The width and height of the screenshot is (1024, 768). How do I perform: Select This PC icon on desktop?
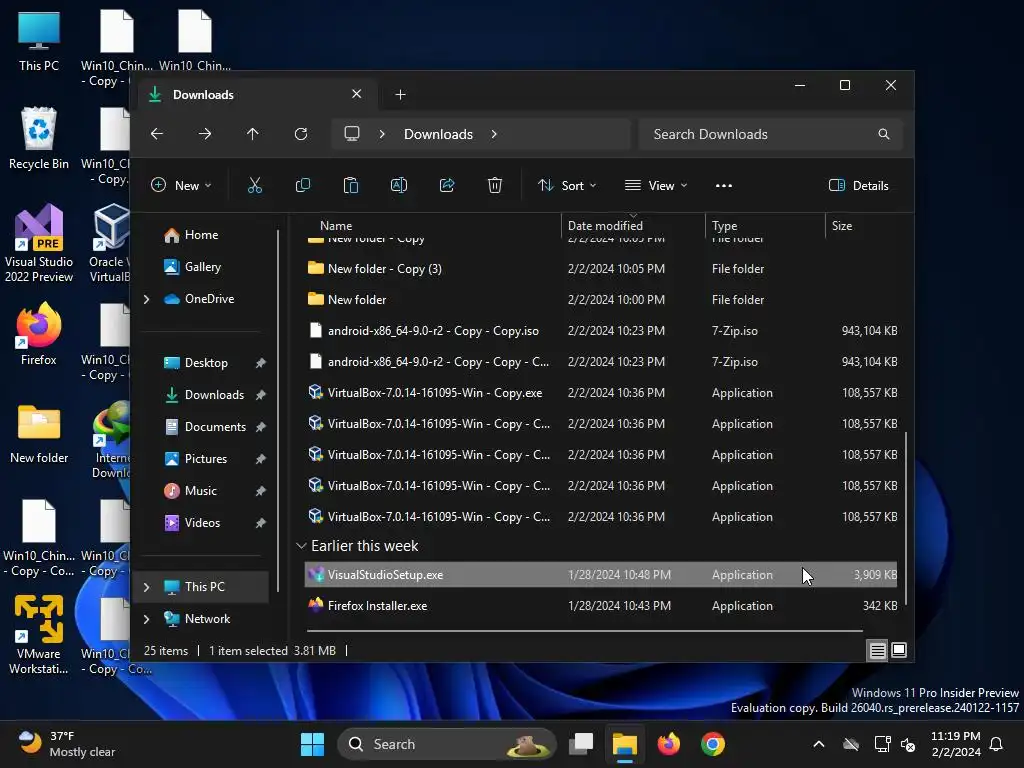coord(39,40)
